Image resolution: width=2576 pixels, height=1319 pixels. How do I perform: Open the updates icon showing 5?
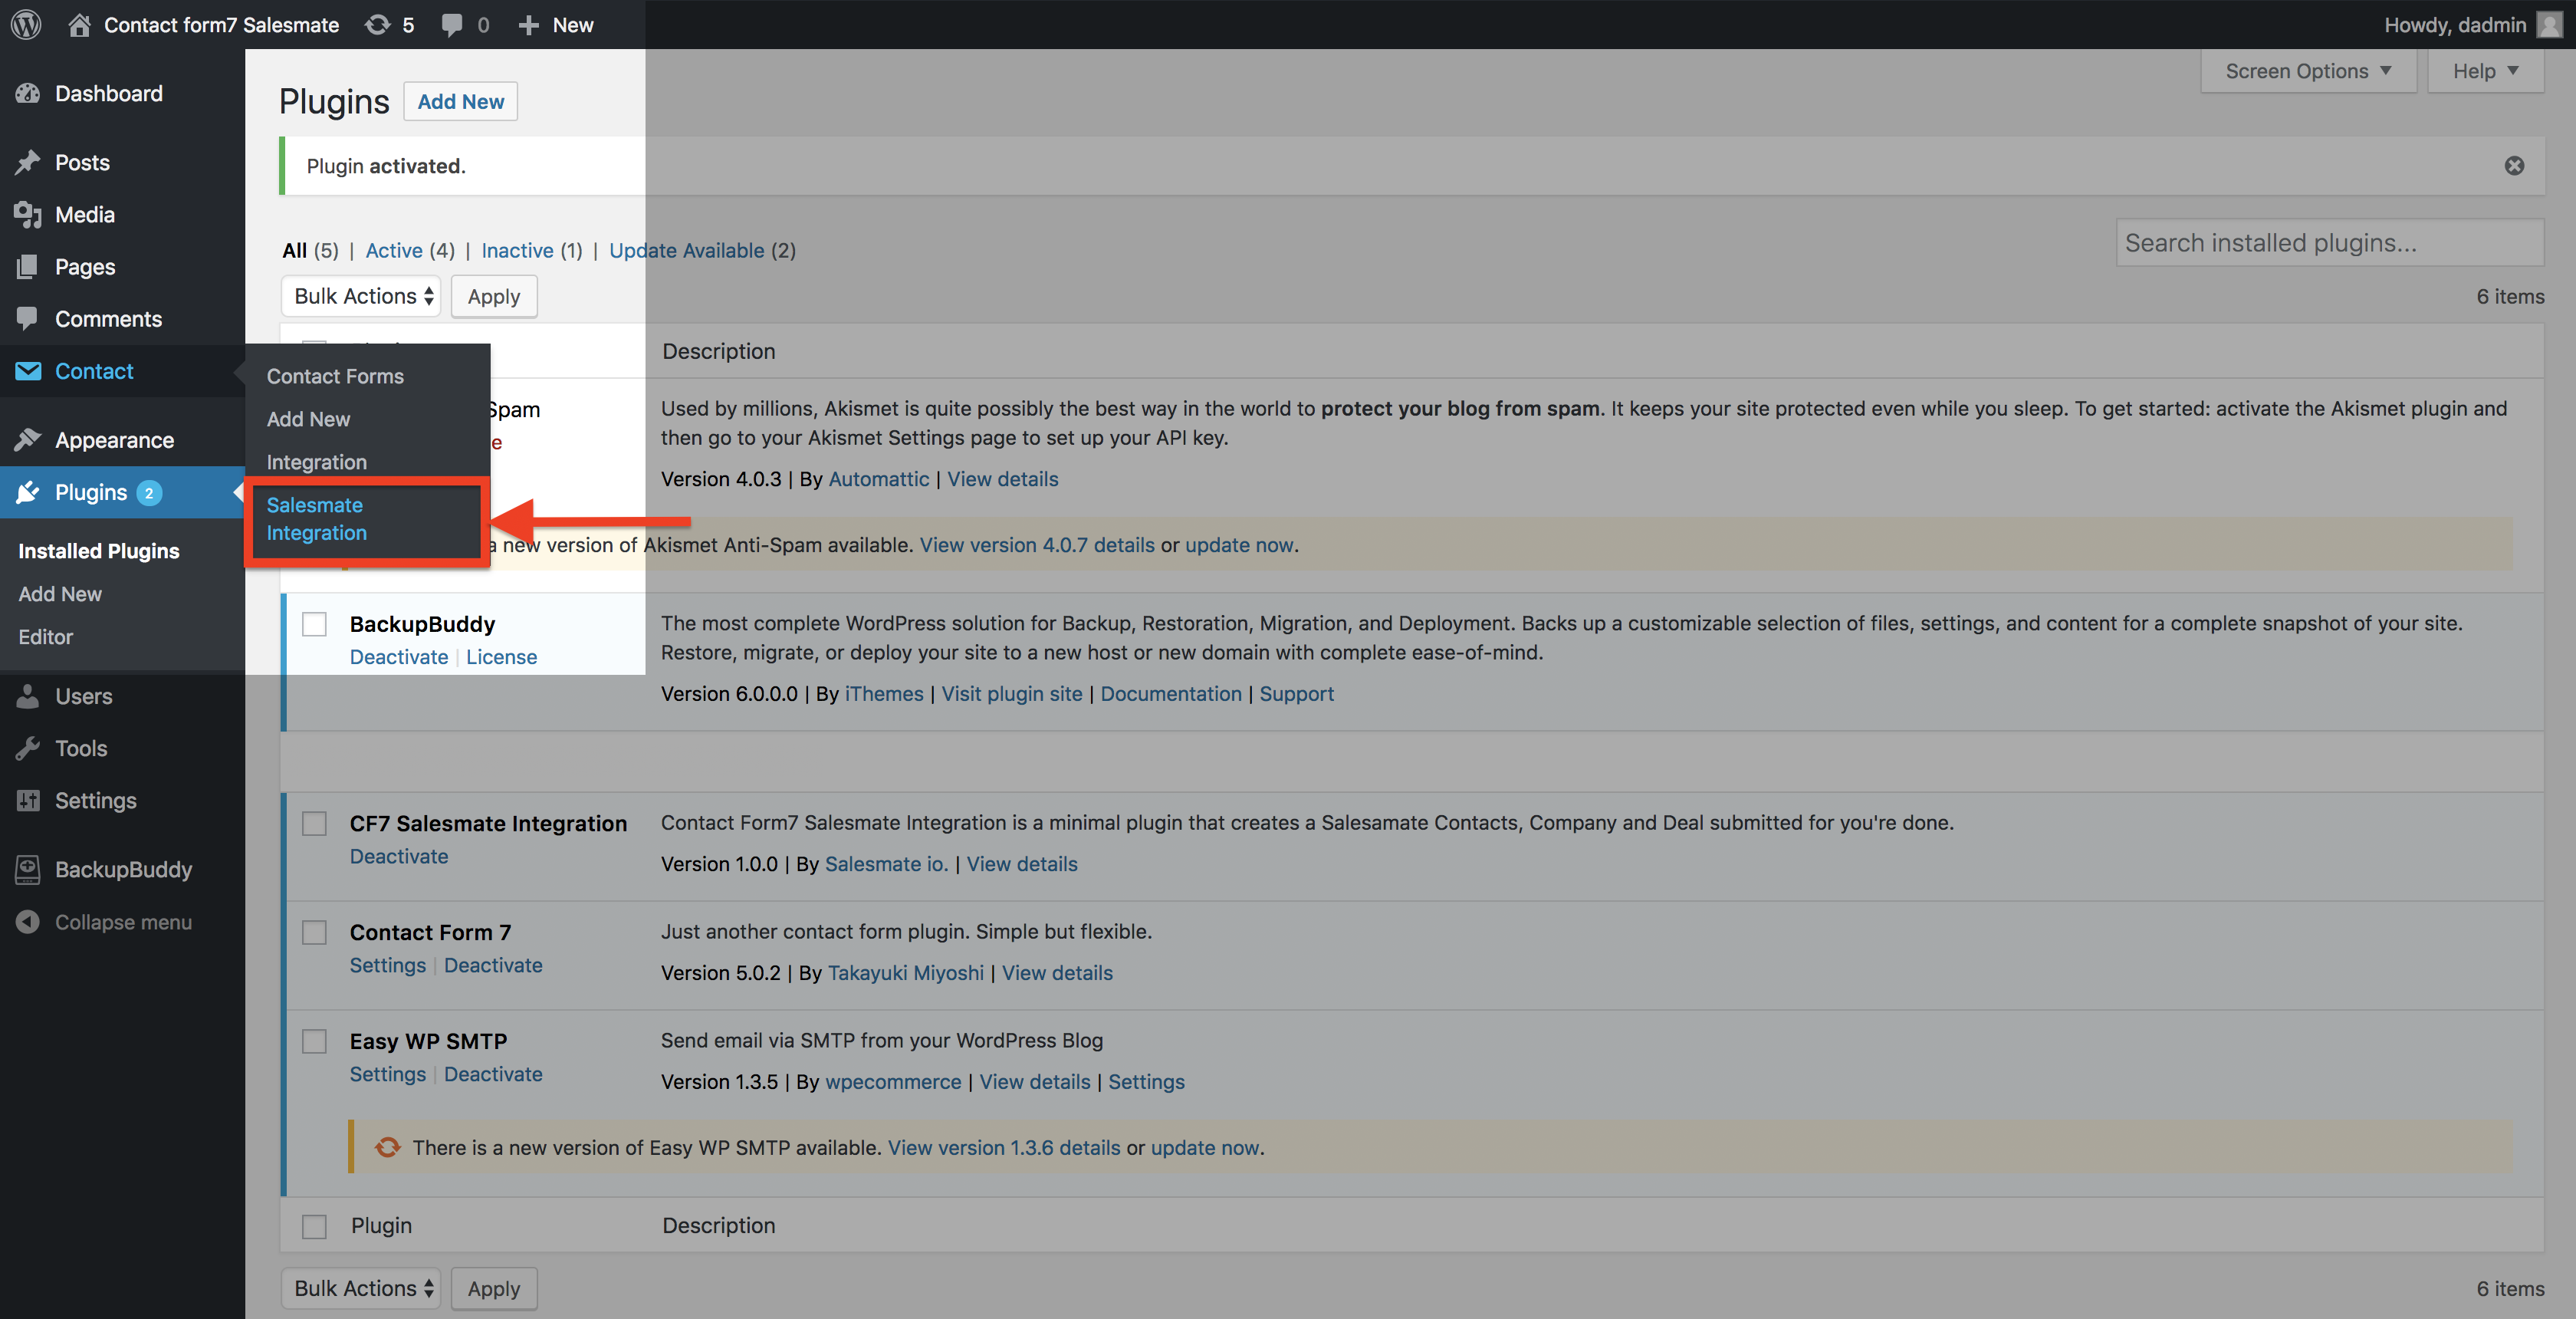[x=378, y=24]
